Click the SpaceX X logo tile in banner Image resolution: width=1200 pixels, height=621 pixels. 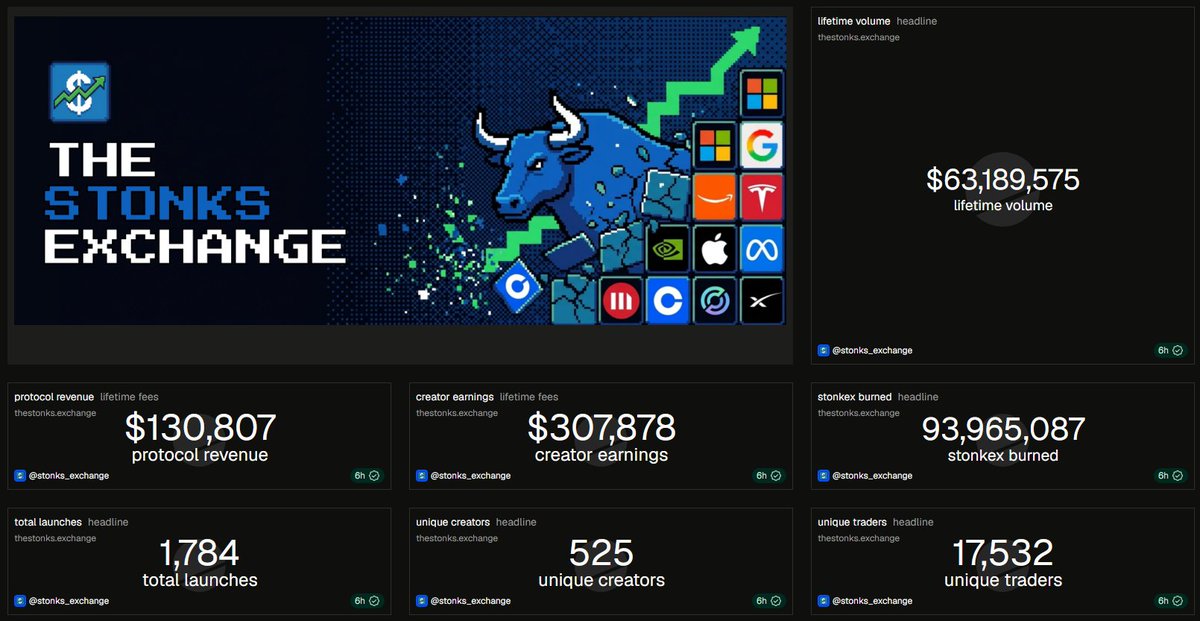point(762,301)
